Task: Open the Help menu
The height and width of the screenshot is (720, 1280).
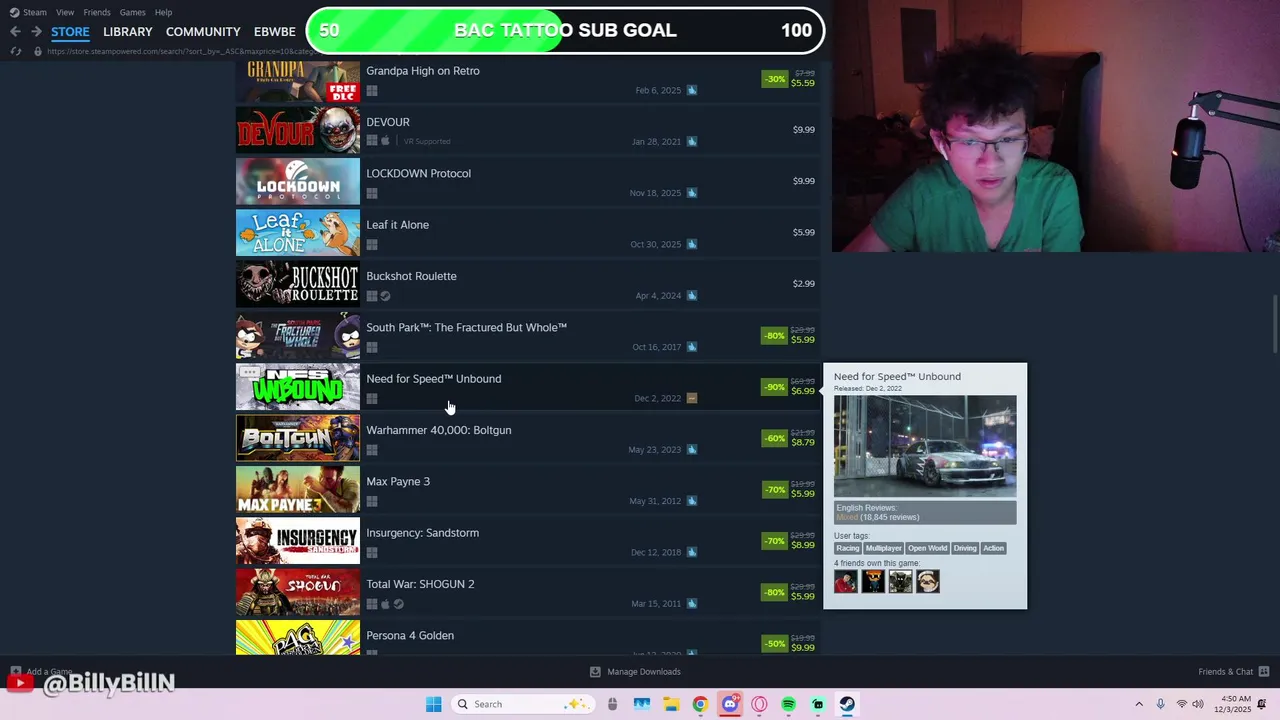Action: click(163, 12)
